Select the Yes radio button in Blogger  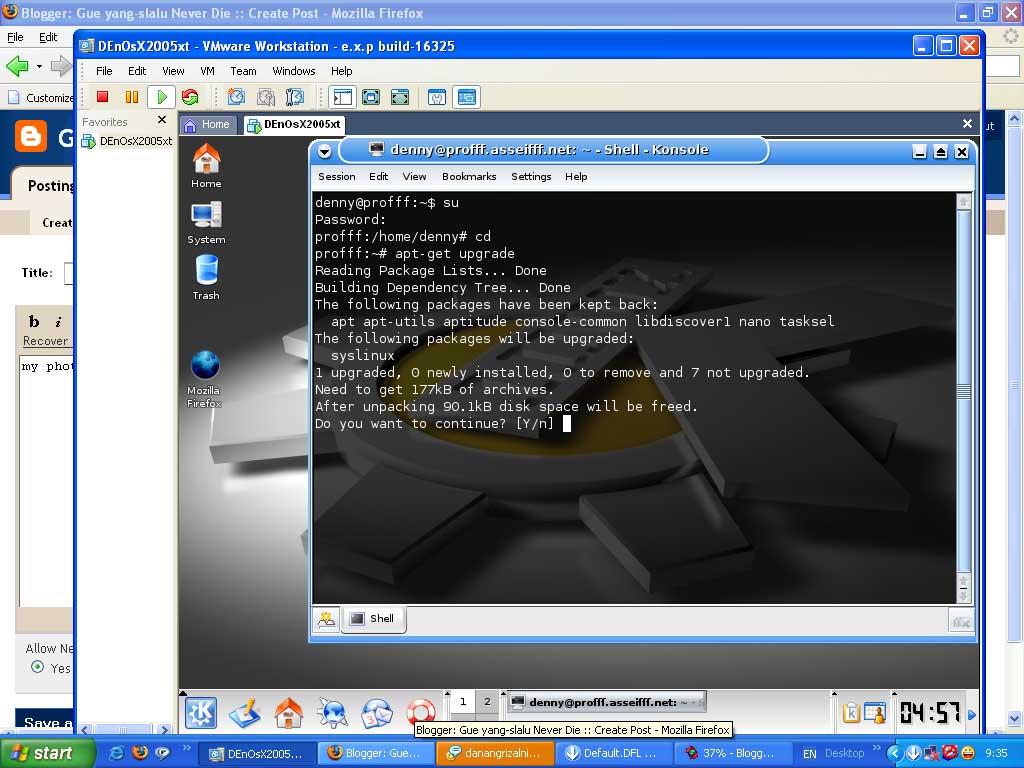[37, 667]
